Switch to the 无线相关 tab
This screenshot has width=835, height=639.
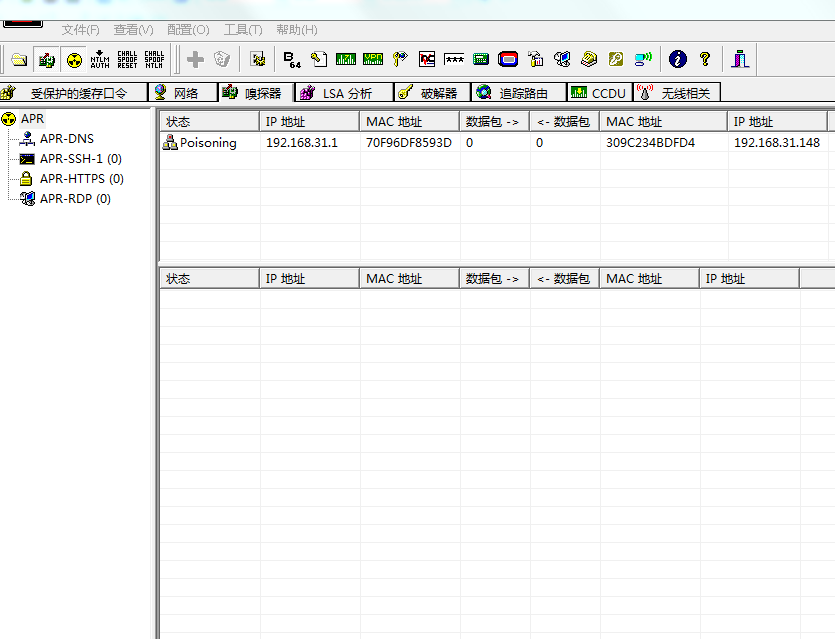coord(677,93)
